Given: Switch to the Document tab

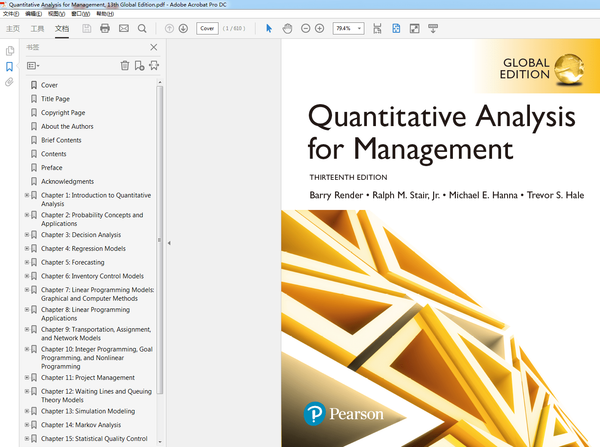Looking at the screenshot, I should [x=62, y=29].
